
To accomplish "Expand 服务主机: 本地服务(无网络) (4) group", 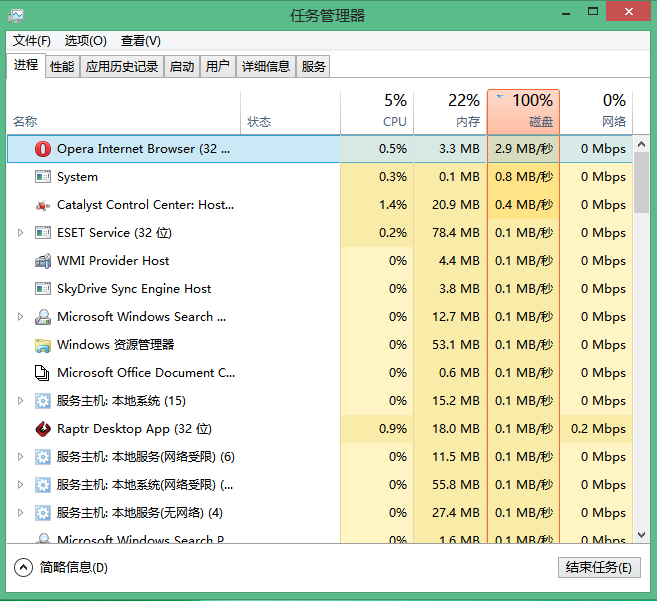I will (20, 513).
